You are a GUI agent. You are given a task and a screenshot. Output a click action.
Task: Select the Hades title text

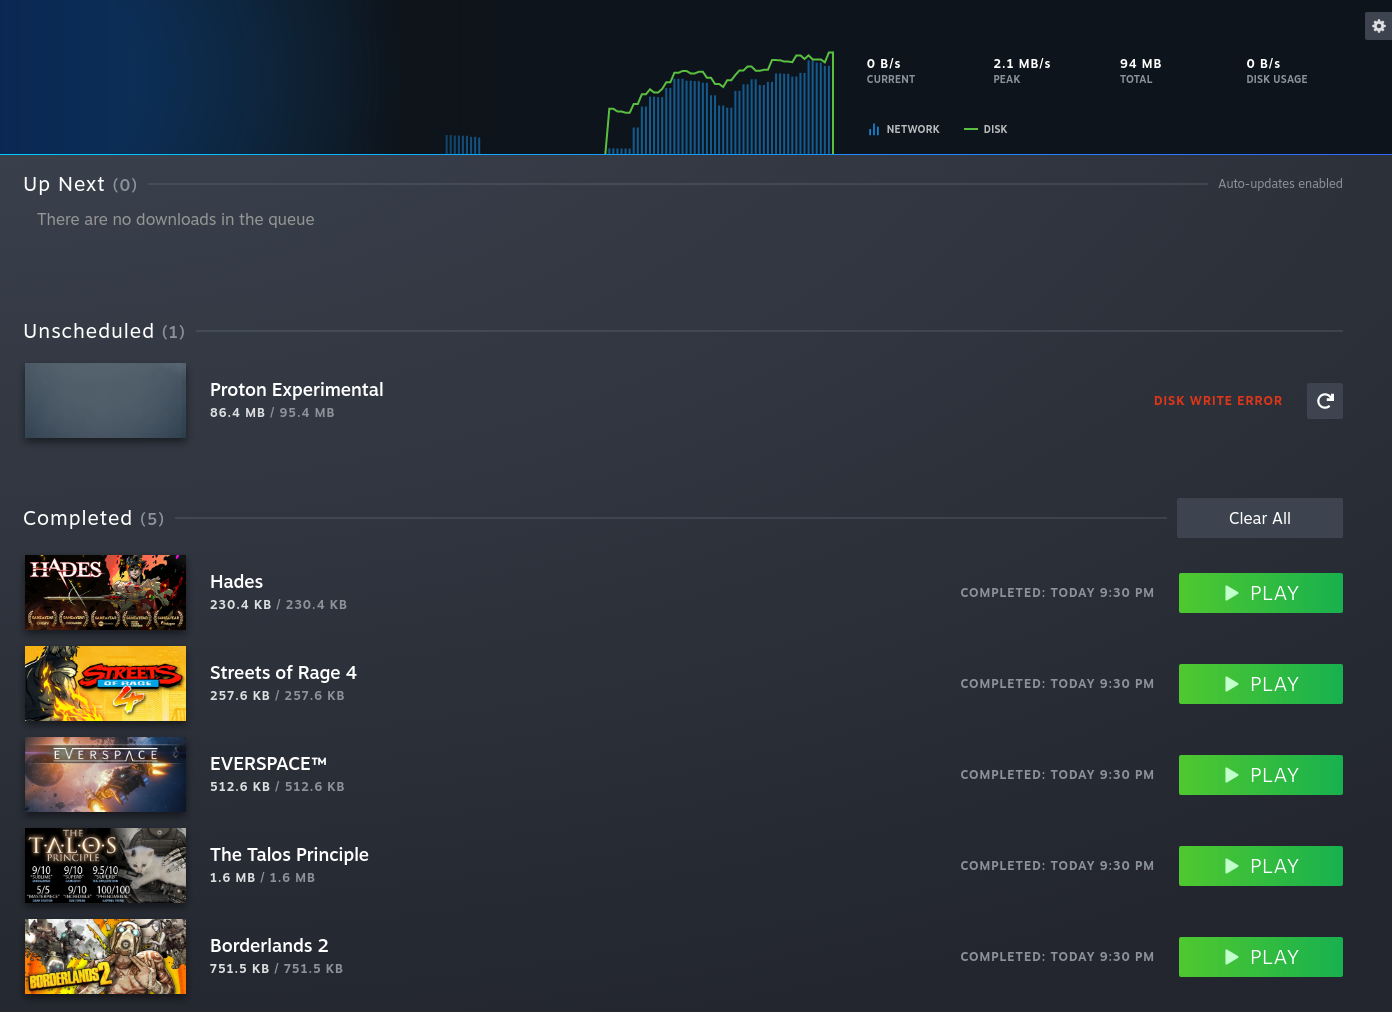pos(237,582)
